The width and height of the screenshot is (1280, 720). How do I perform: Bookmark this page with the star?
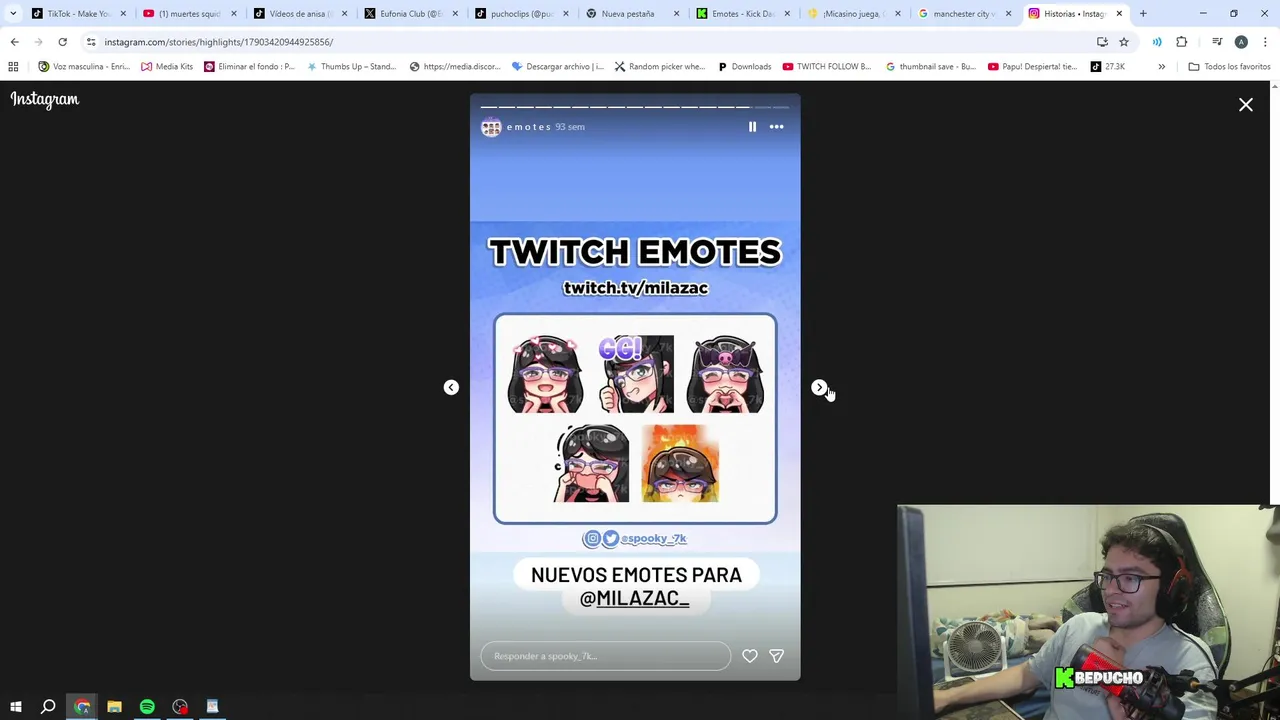tap(1124, 42)
